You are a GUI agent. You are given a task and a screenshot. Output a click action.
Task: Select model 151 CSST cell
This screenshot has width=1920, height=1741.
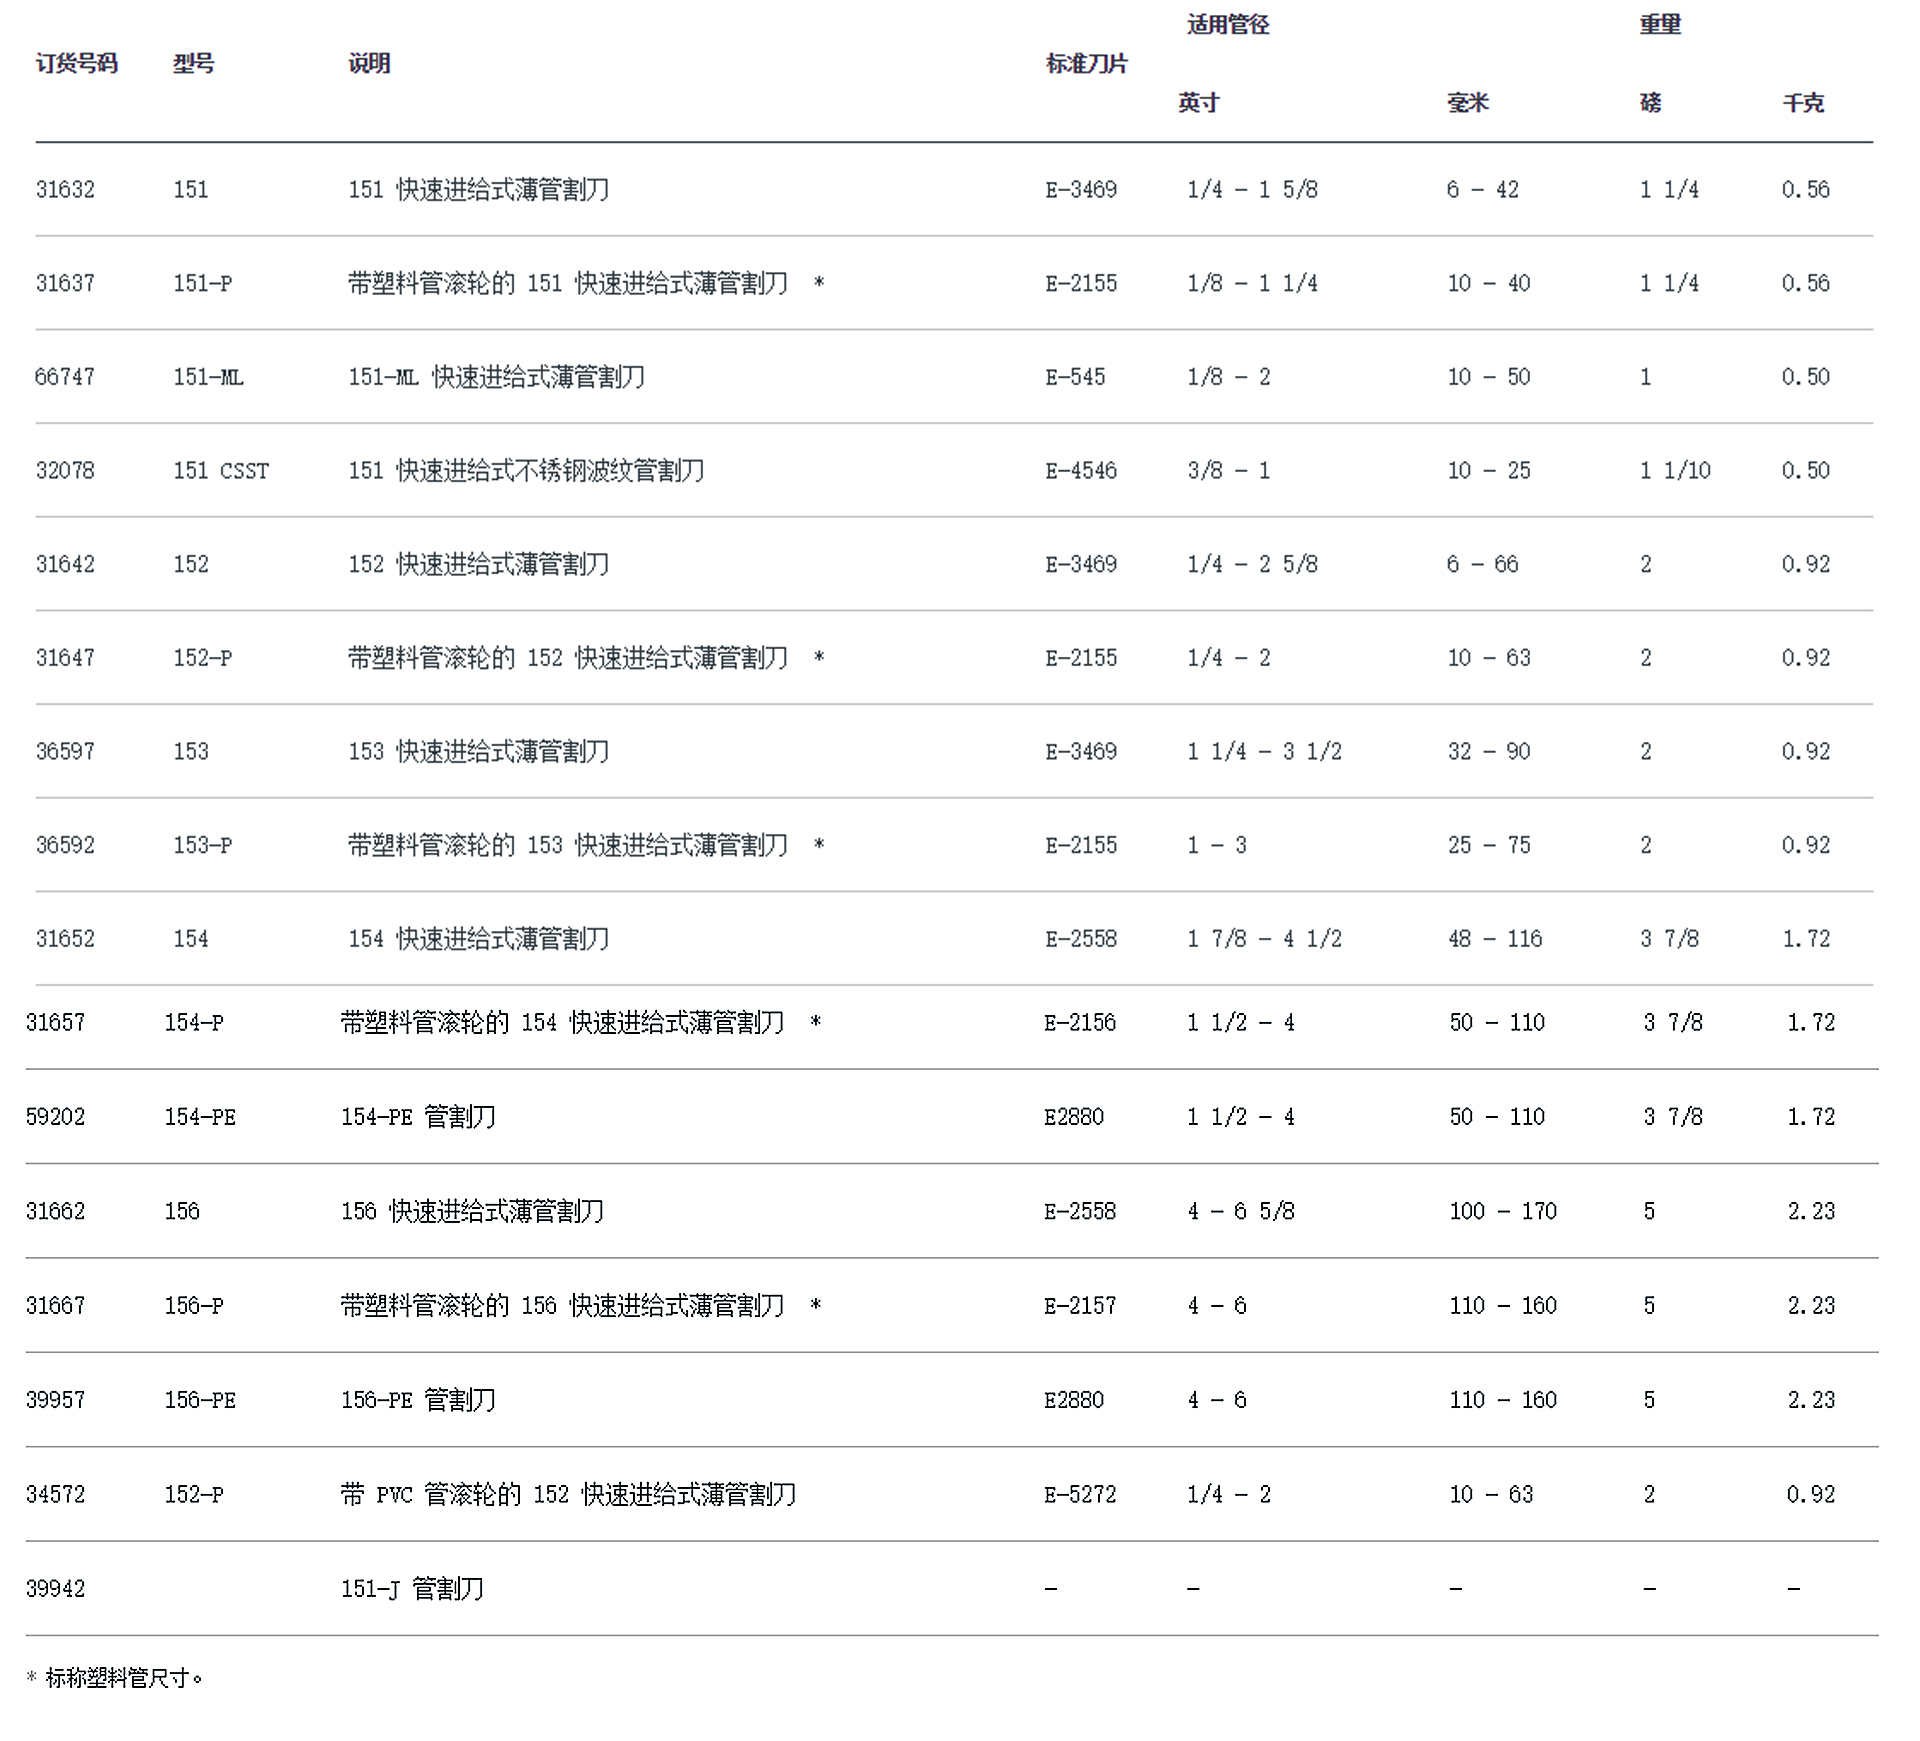coord(221,470)
